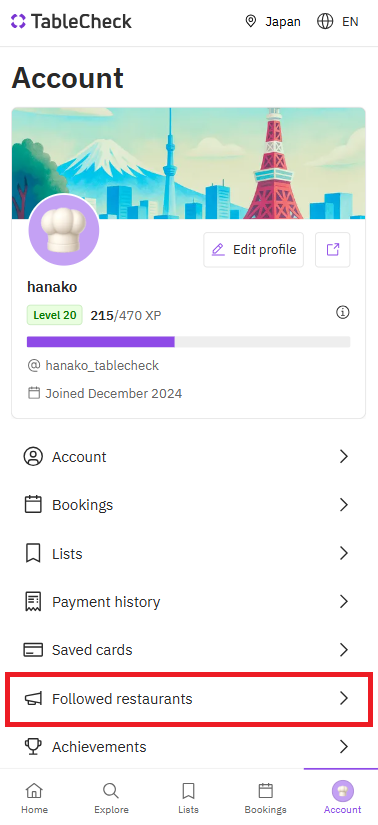Screen dimensions: 378x825
Task: Expand the Saved cards chevron
Action: click(x=344, y=650)
